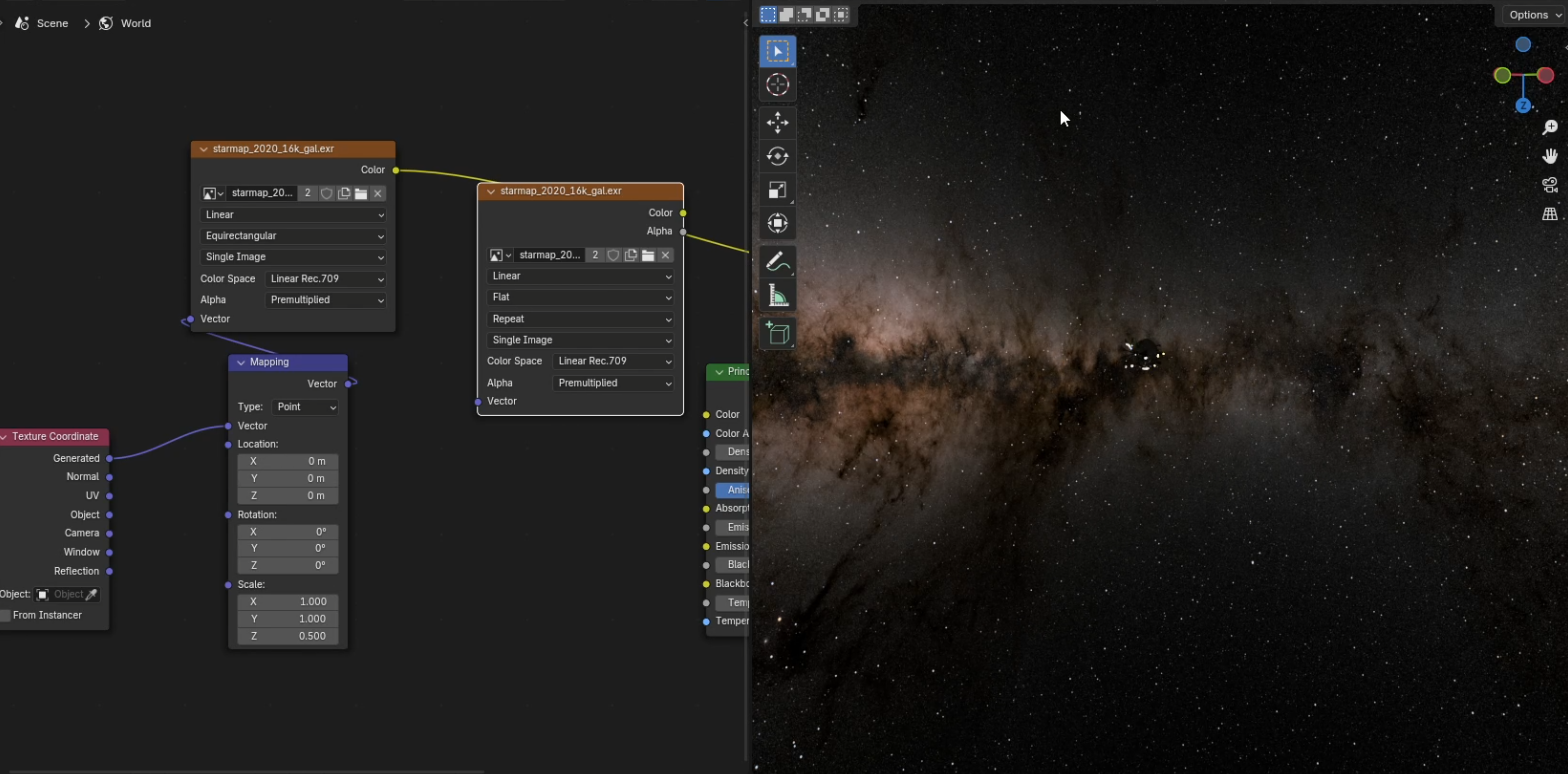Duplicate image in Equirectangular starmap node
The height and width of the screenshot is (774, 1568).
(344, 193)
